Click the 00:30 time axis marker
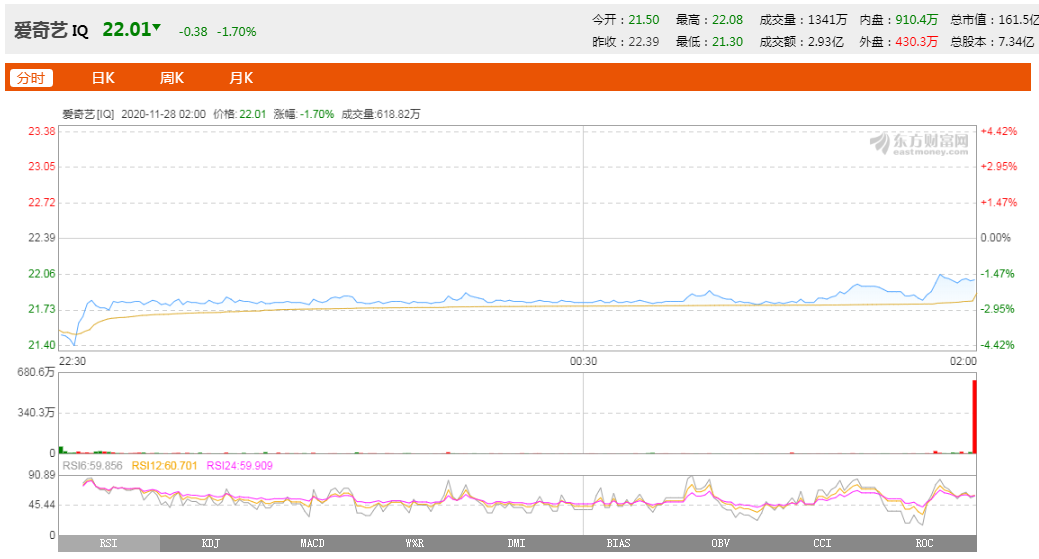This screenshot has width=1039, height=559. click(583, 360)
